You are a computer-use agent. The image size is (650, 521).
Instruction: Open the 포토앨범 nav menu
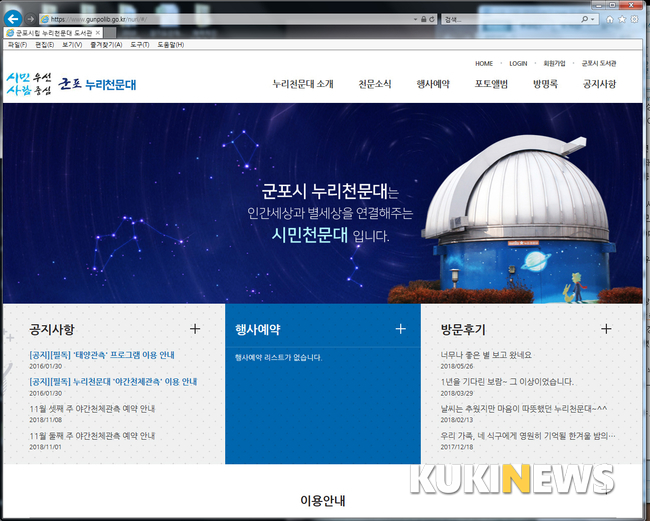[x=491, y=84]
